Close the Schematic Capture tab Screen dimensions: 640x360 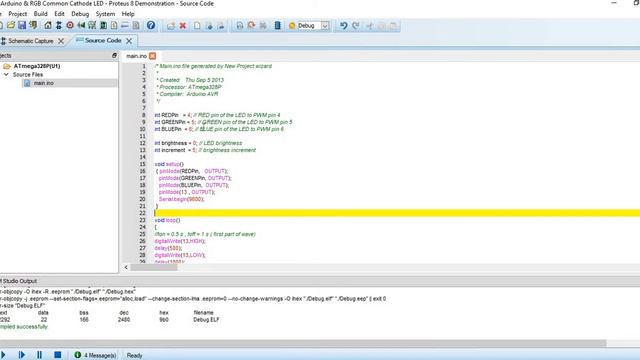[x=61, y=41]
